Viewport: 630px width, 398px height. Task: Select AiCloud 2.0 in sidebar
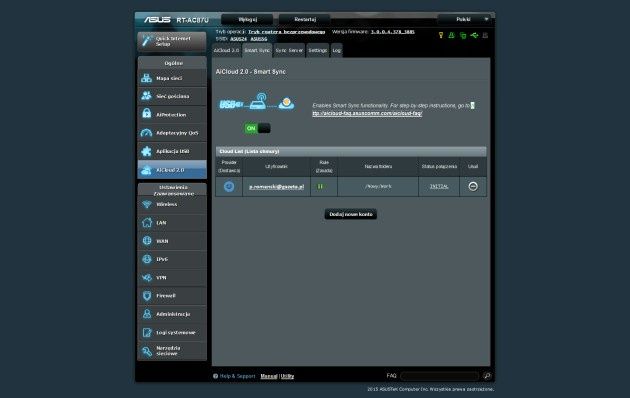pos(172,169)
